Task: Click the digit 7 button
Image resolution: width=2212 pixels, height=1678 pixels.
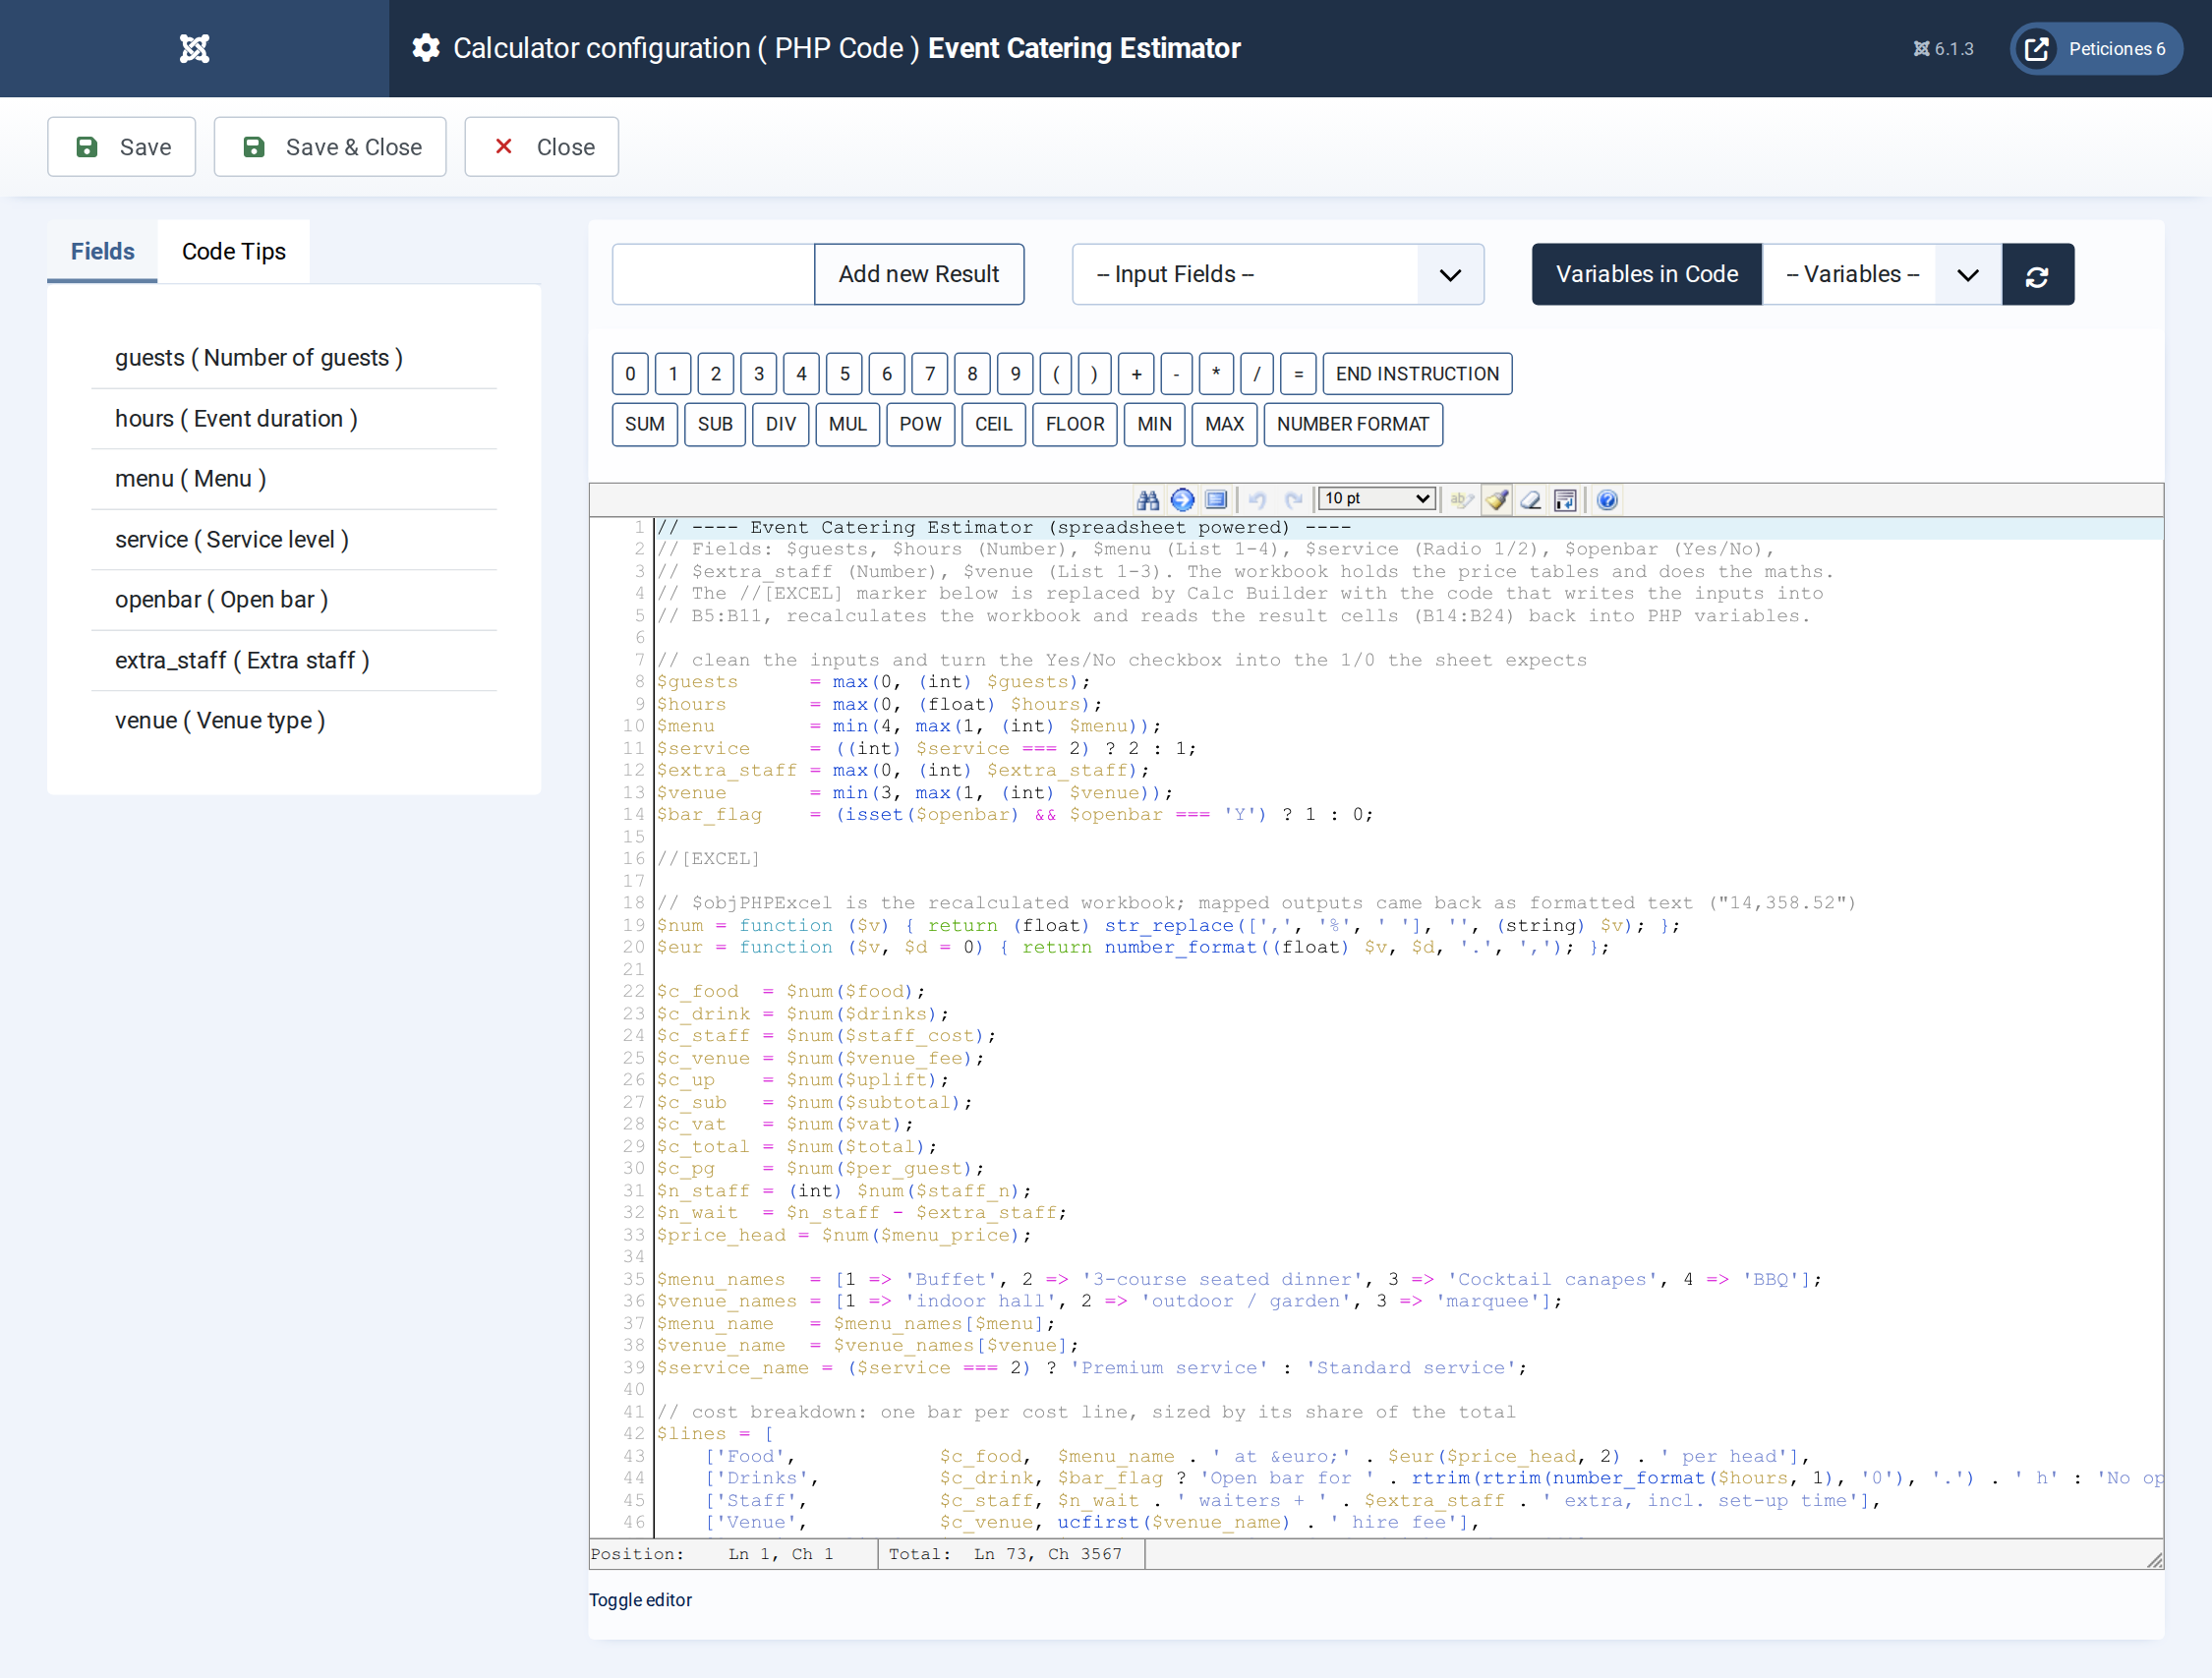Action: [930, 374]
